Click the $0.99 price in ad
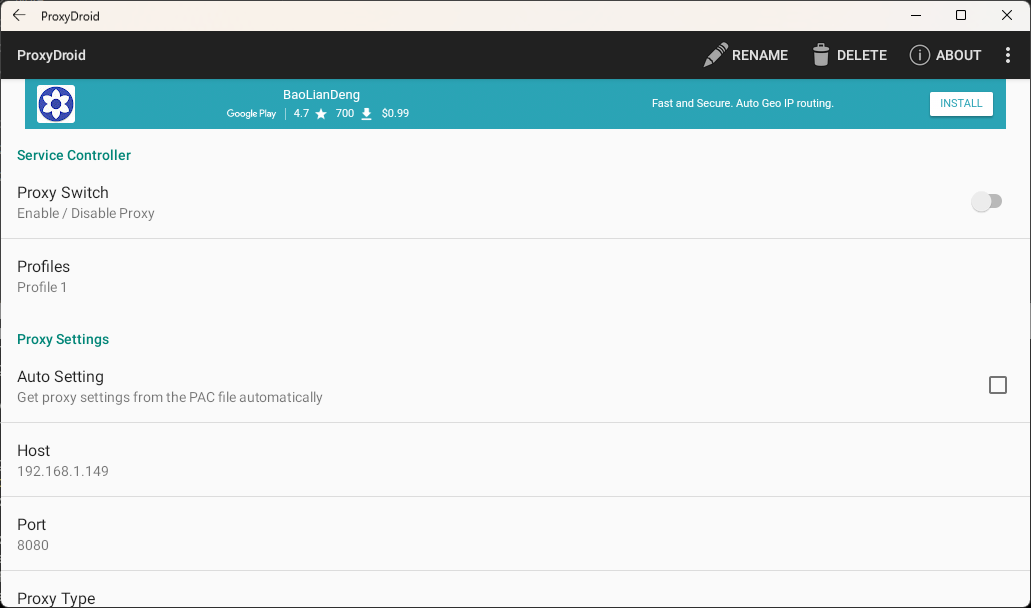The width and height of the screenshot is (1031, 608). tap(395, 114)
